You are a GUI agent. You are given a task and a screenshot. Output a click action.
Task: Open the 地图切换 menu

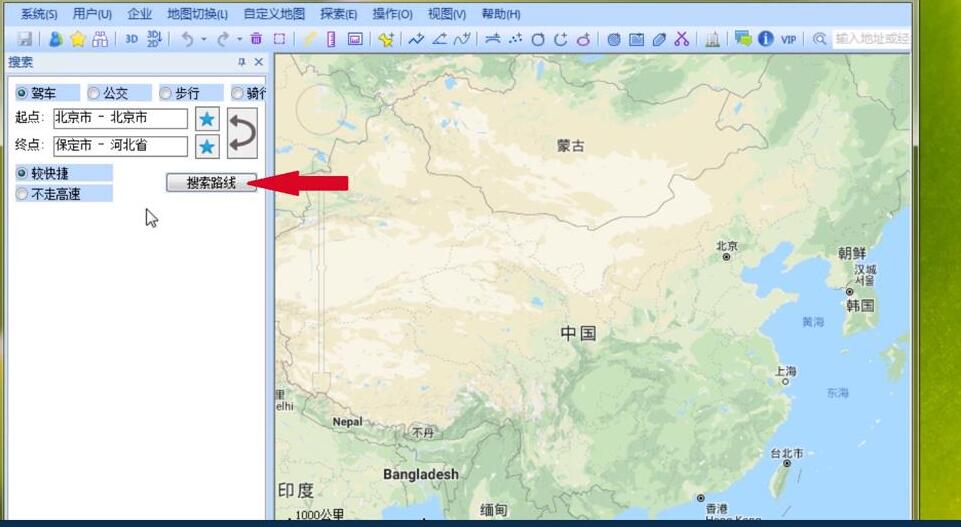[x=197, y=14]
